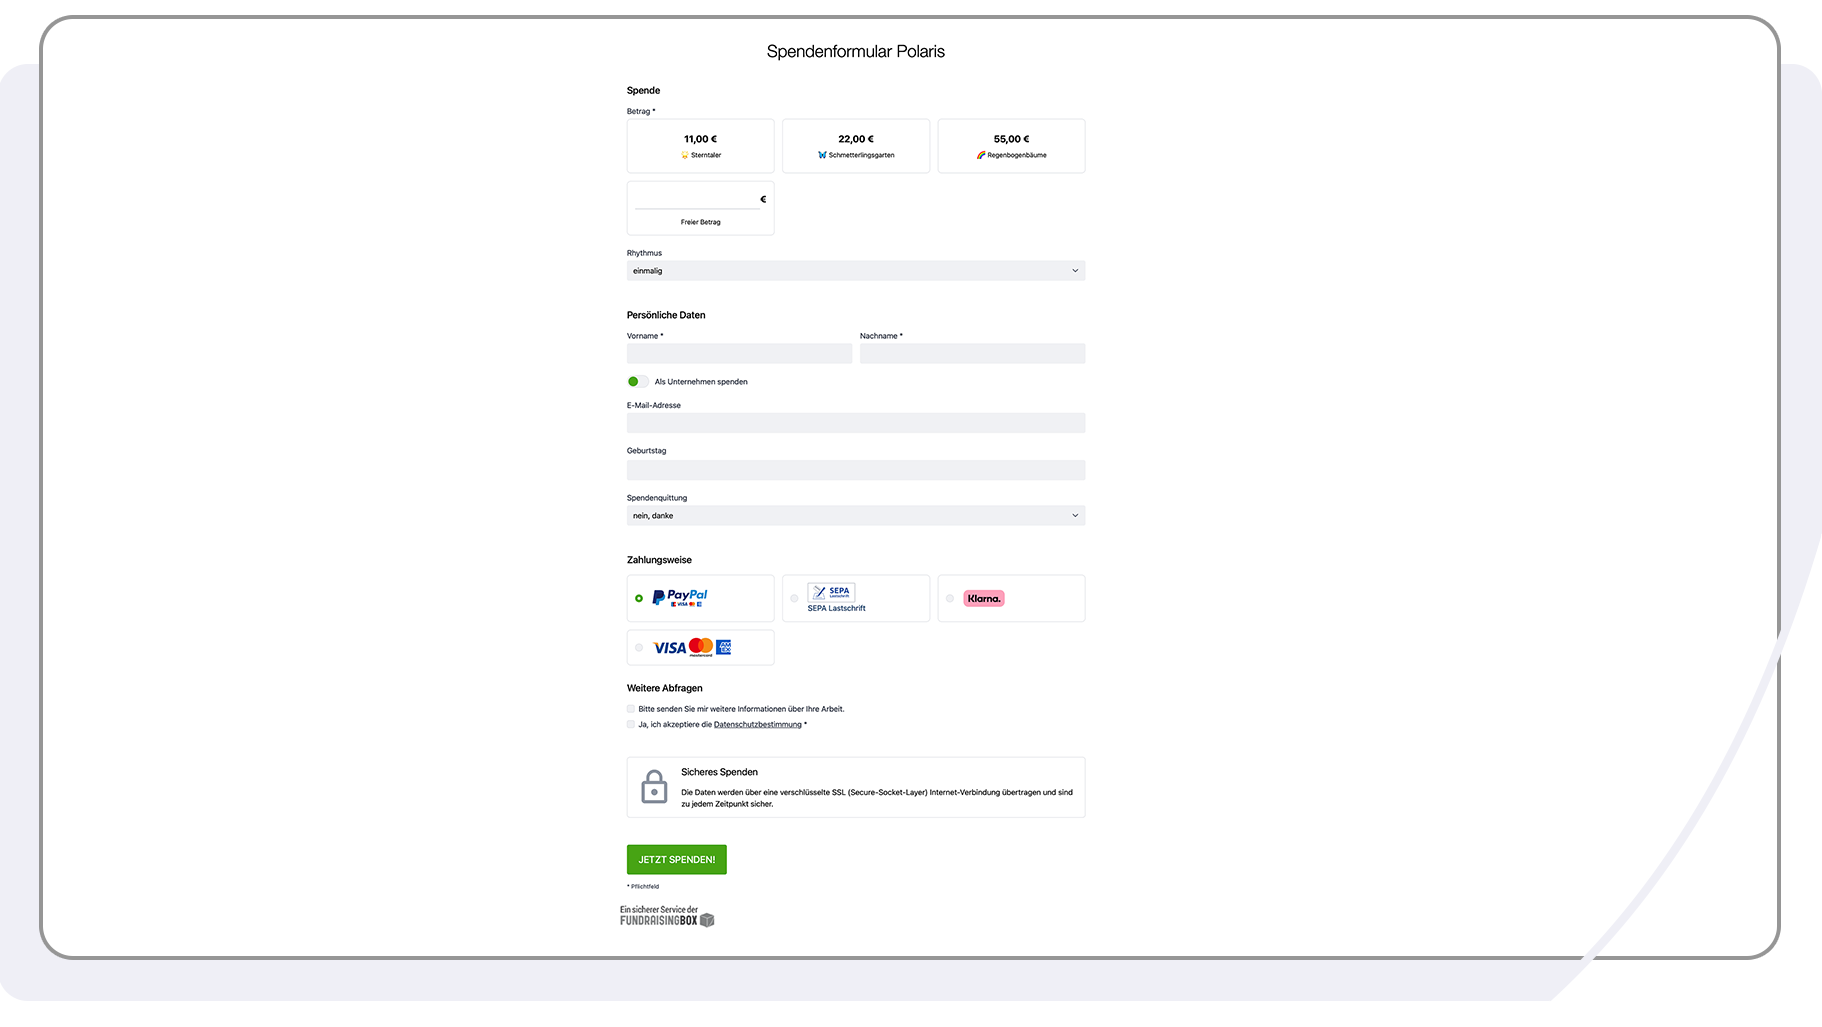The height and width of the screenshot is (1027, 1822).
Task: Open the Spendenquittung dropdown
Action: pyautogui.click(x=855, y=514)
